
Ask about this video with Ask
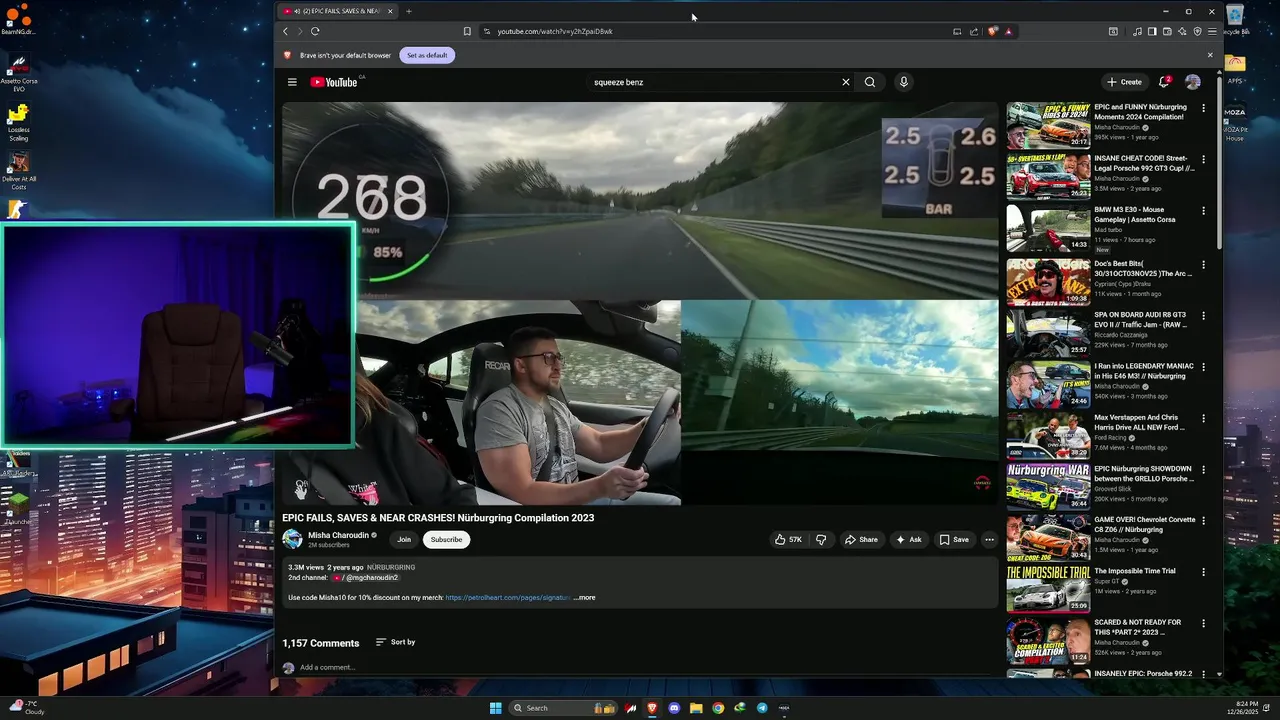coord(908,539)
